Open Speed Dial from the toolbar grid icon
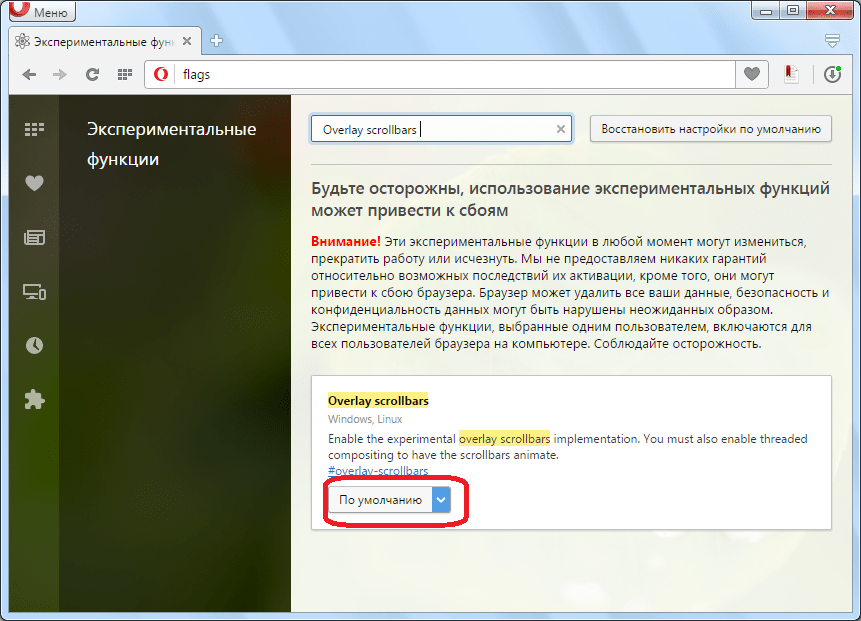 [x=125, y=74]
